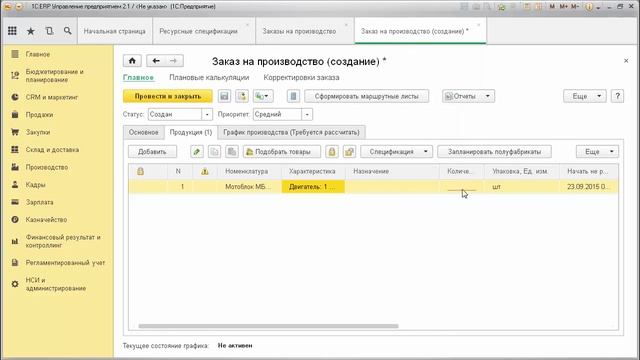
Task: Open Create based on dropdown icon
Action: (262, 96)
